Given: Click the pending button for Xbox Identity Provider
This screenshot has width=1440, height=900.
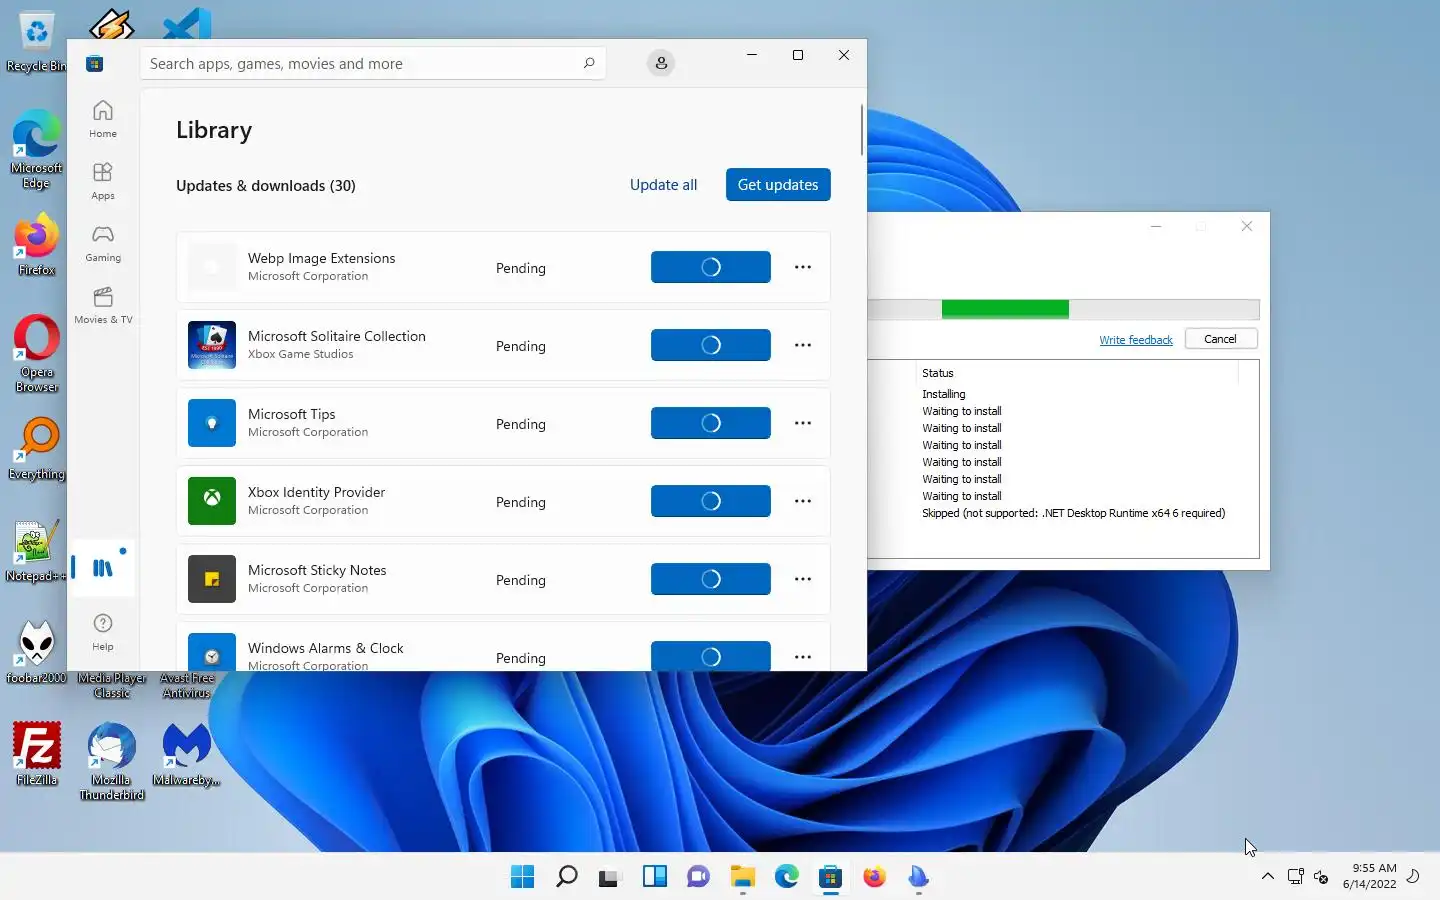Looking at the screenshot, I should coord(710,501).
